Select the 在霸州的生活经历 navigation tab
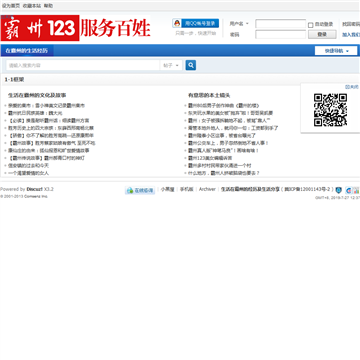 (x=27, y=51)
